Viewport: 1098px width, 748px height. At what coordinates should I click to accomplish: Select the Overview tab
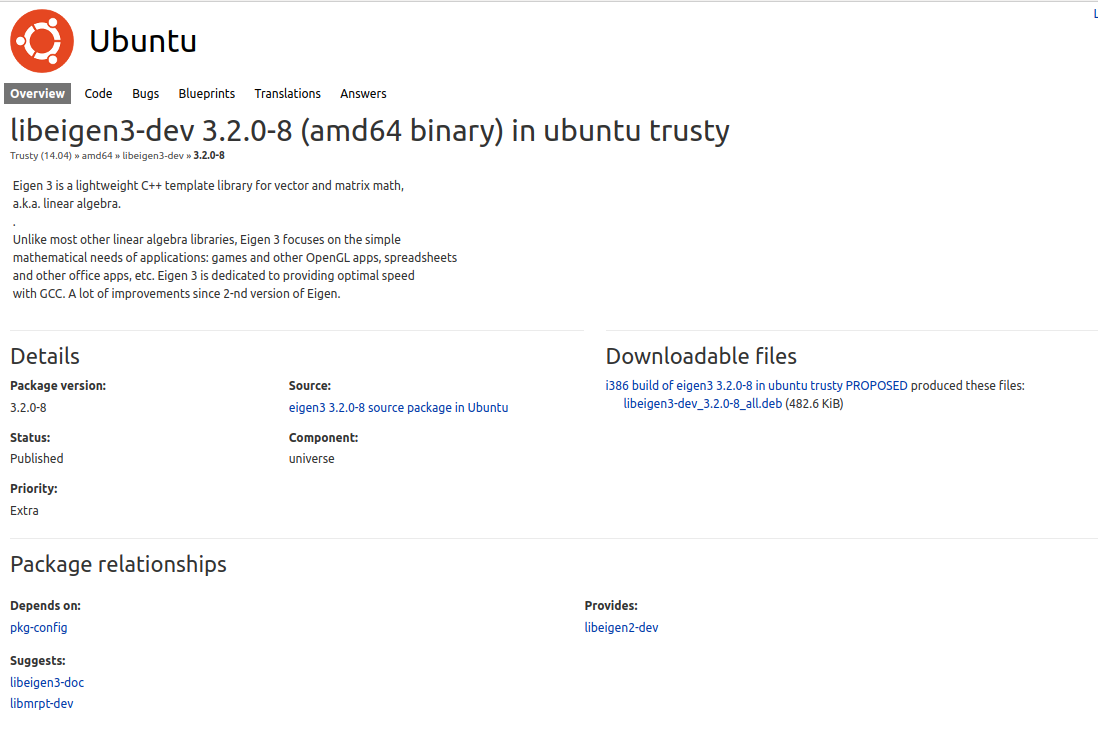pyautogui.click(x=37, y=93)
